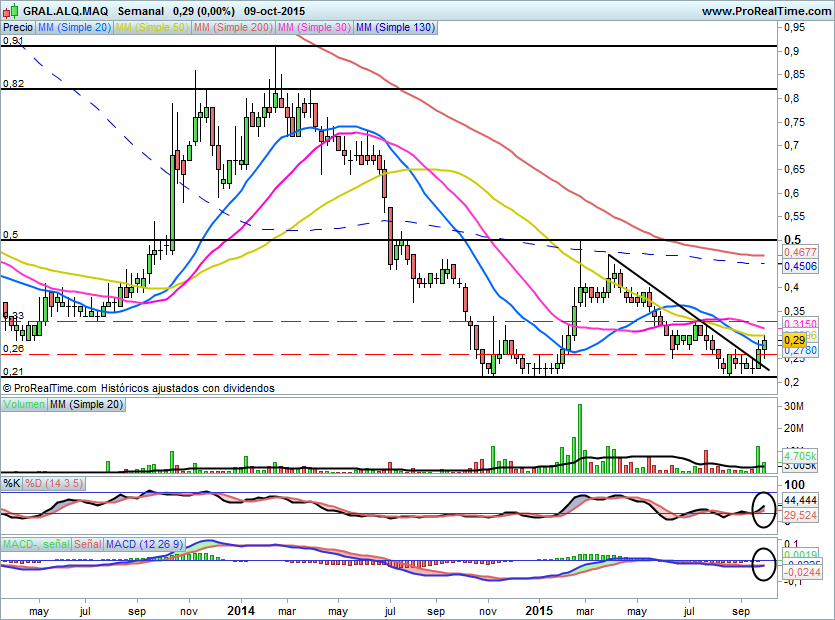Click the Semanal timeframe in the title
Image resolution: width=835 pixels, height=620 pixels.
tap(140, 11)
